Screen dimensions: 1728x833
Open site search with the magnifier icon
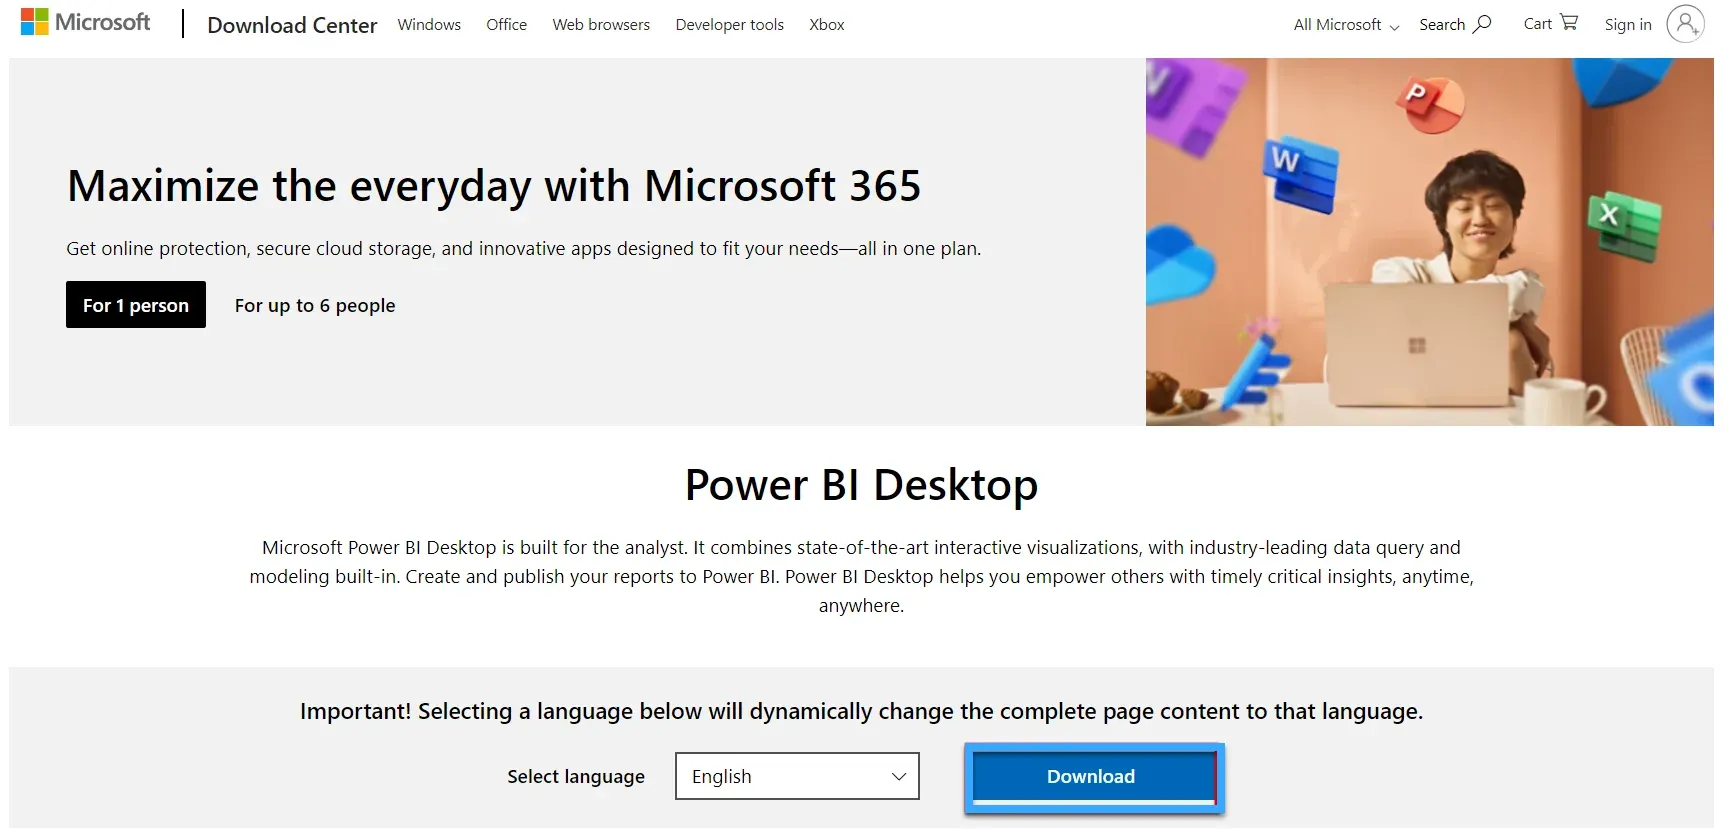pyautogui.click(x=1482, y=23)
